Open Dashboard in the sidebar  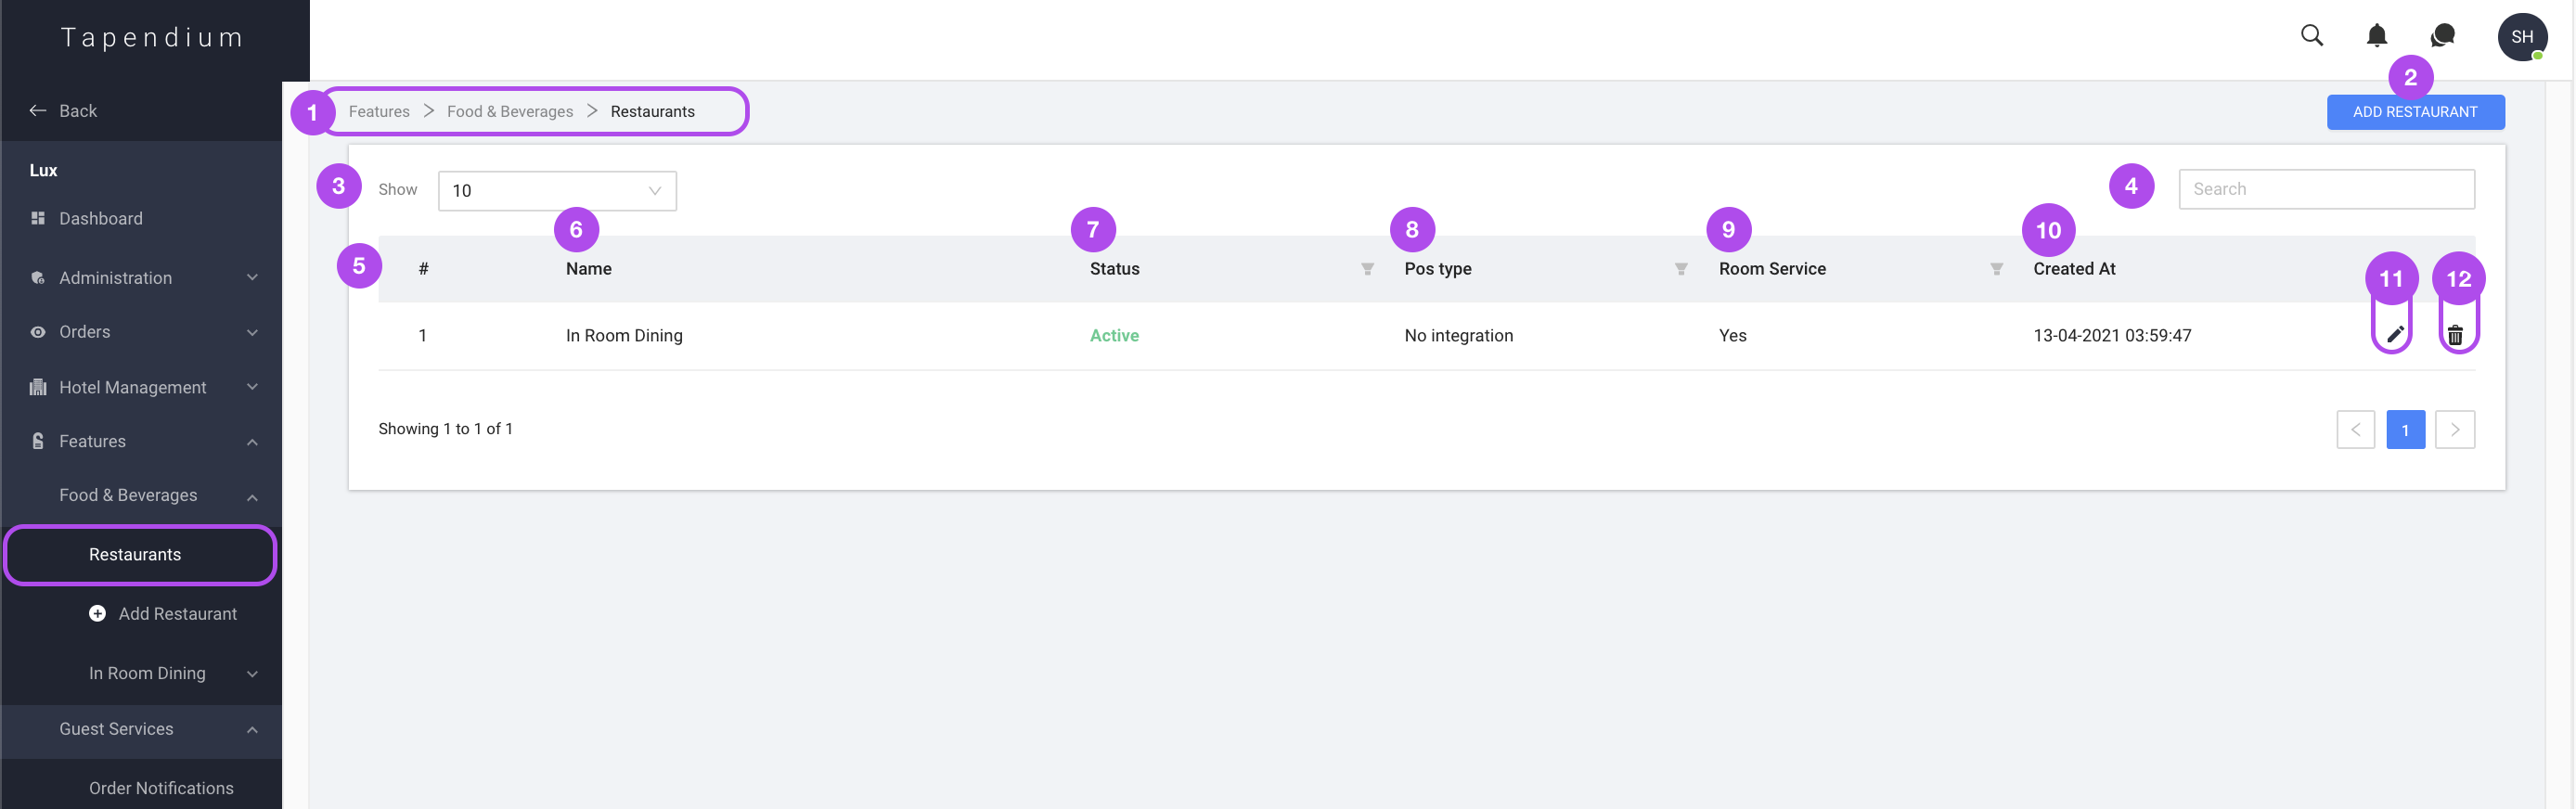pyautogui.click(x=100, y=219)
